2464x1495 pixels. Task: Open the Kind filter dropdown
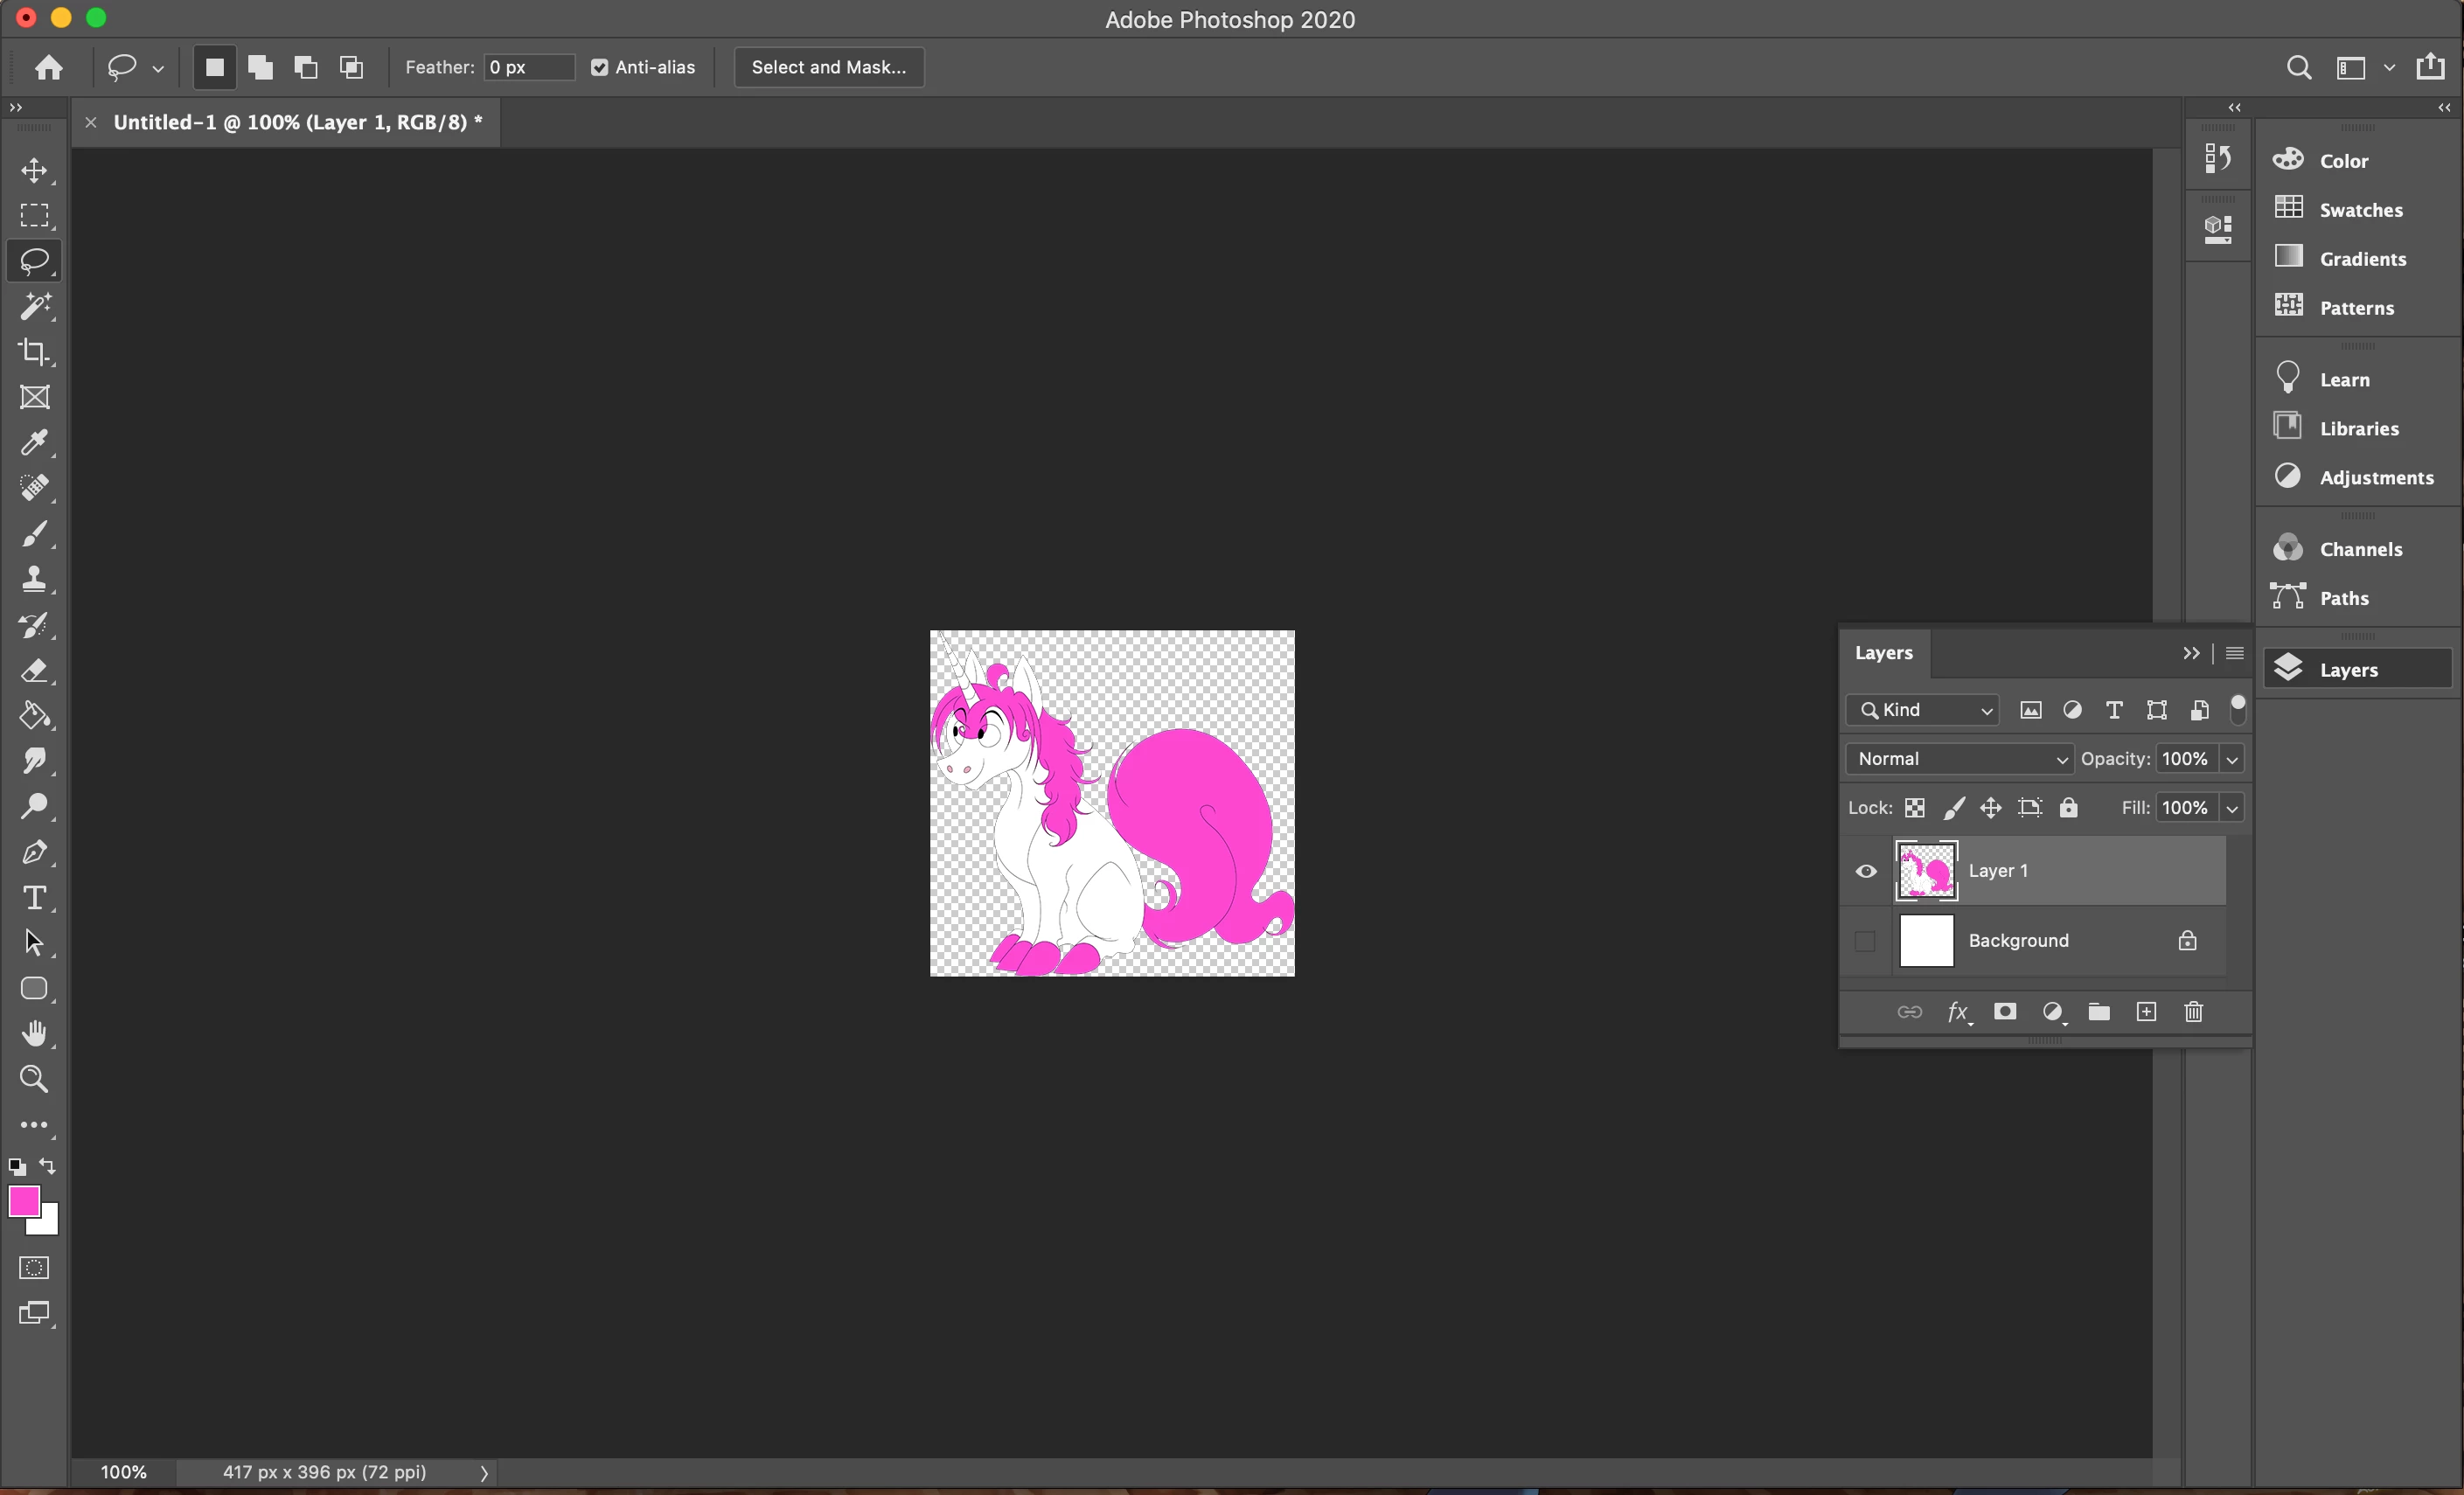pyautogui.click(x=1921, y=710)
